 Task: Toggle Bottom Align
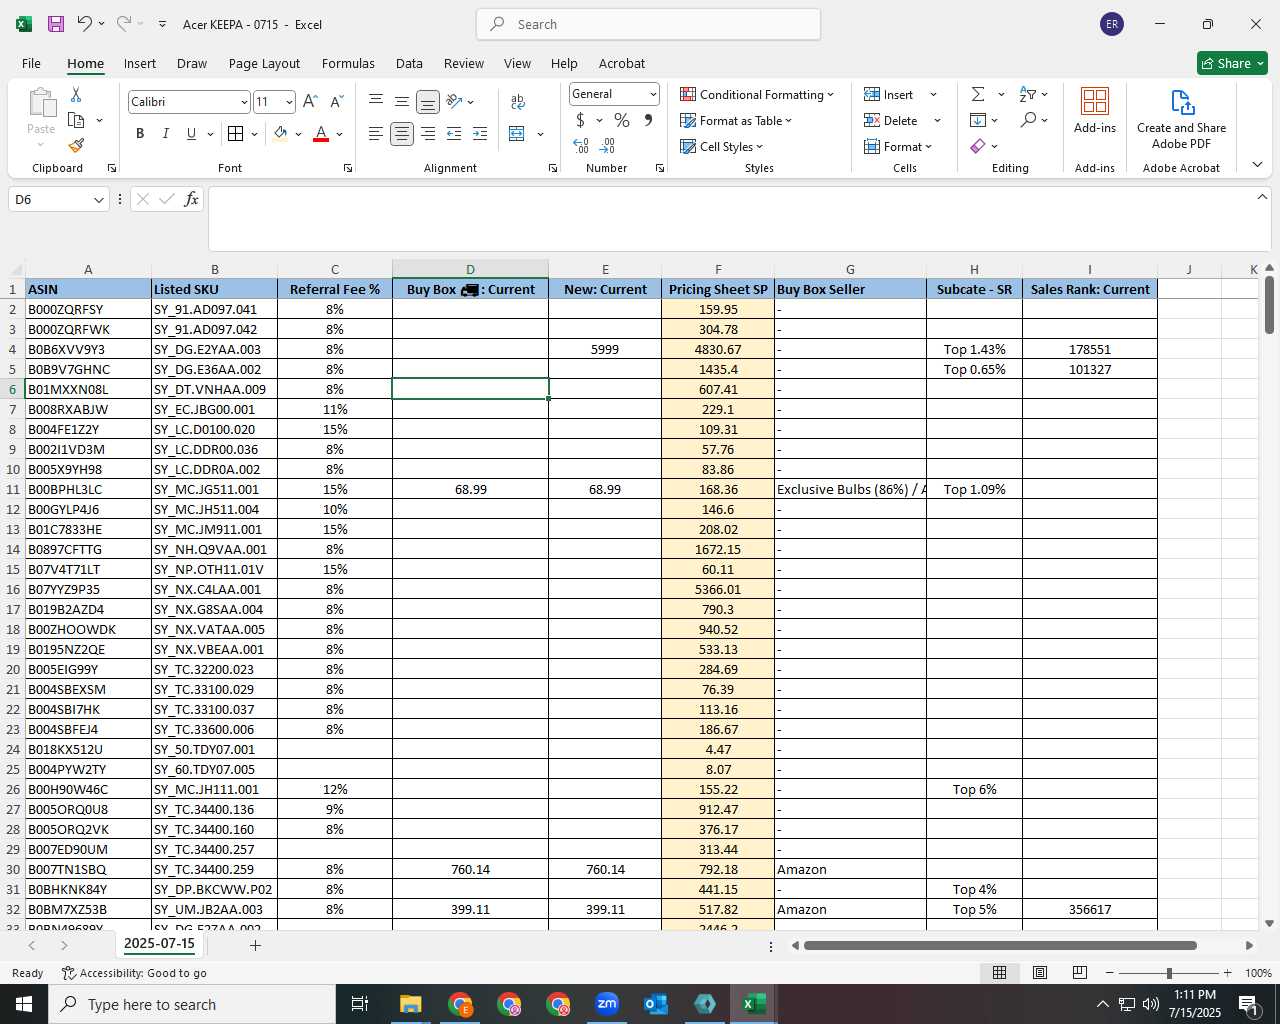click(x=428, y=101)
